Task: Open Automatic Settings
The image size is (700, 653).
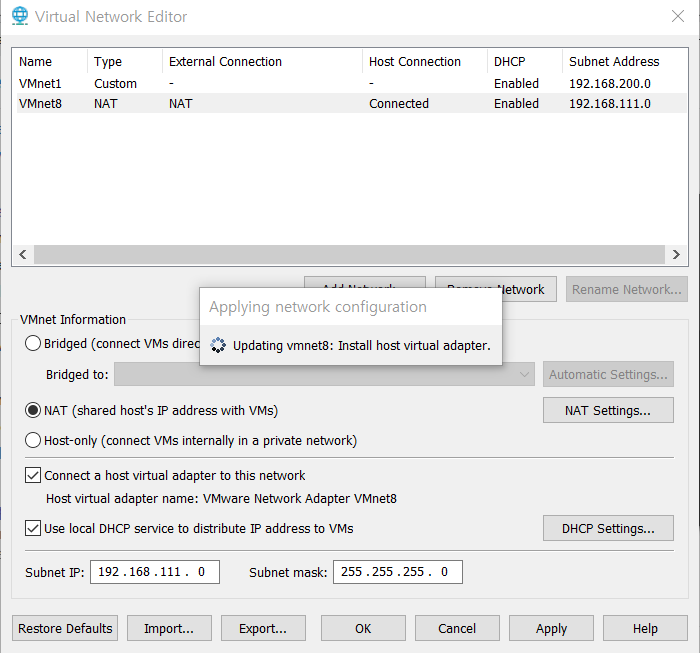Action: (608, 374)
